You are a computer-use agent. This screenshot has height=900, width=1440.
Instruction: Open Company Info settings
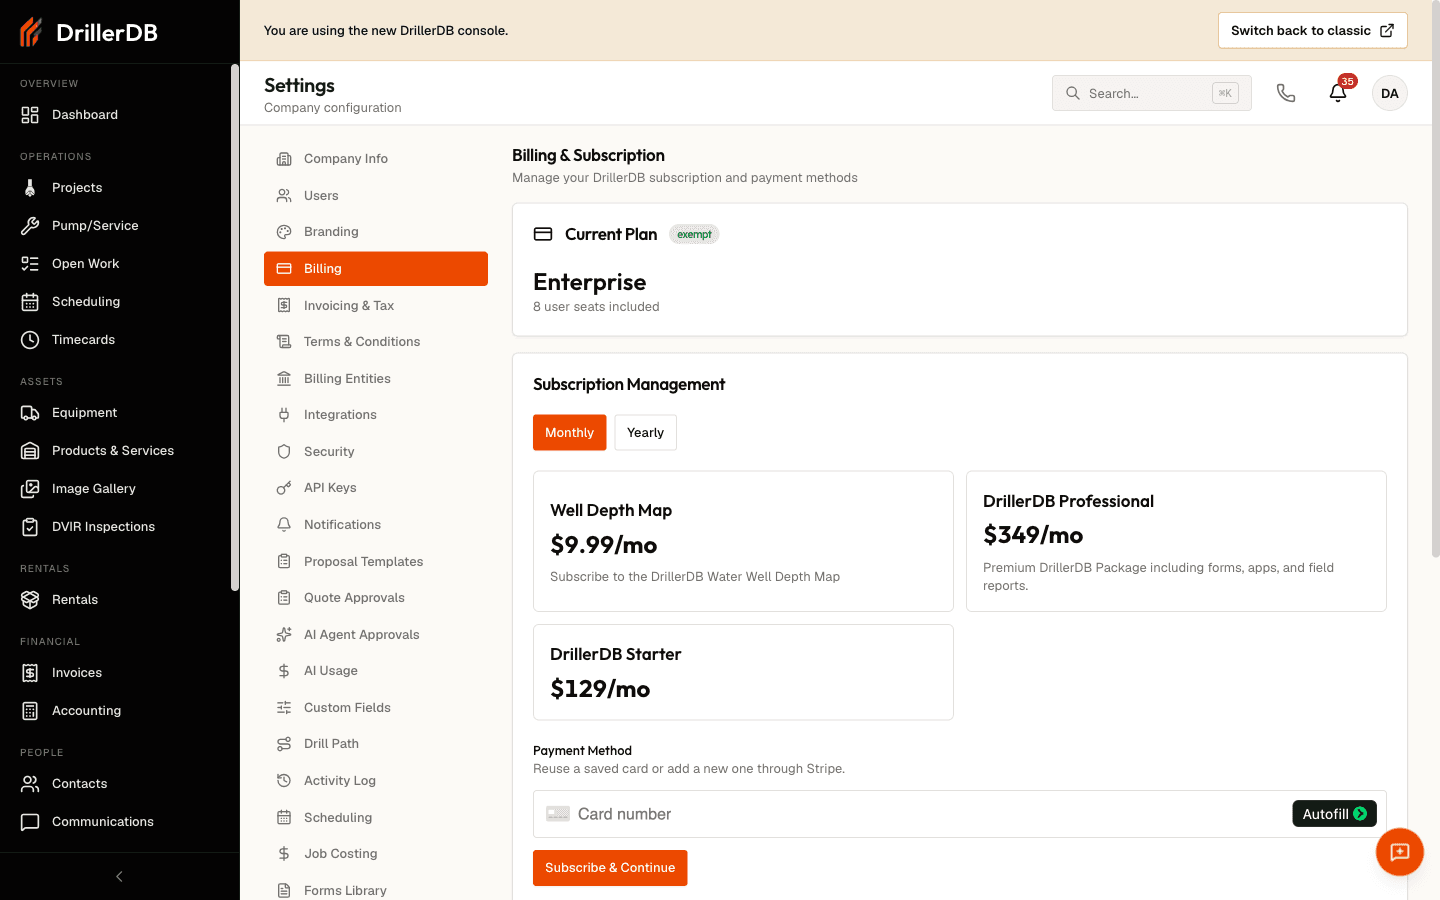pos(376,159)
